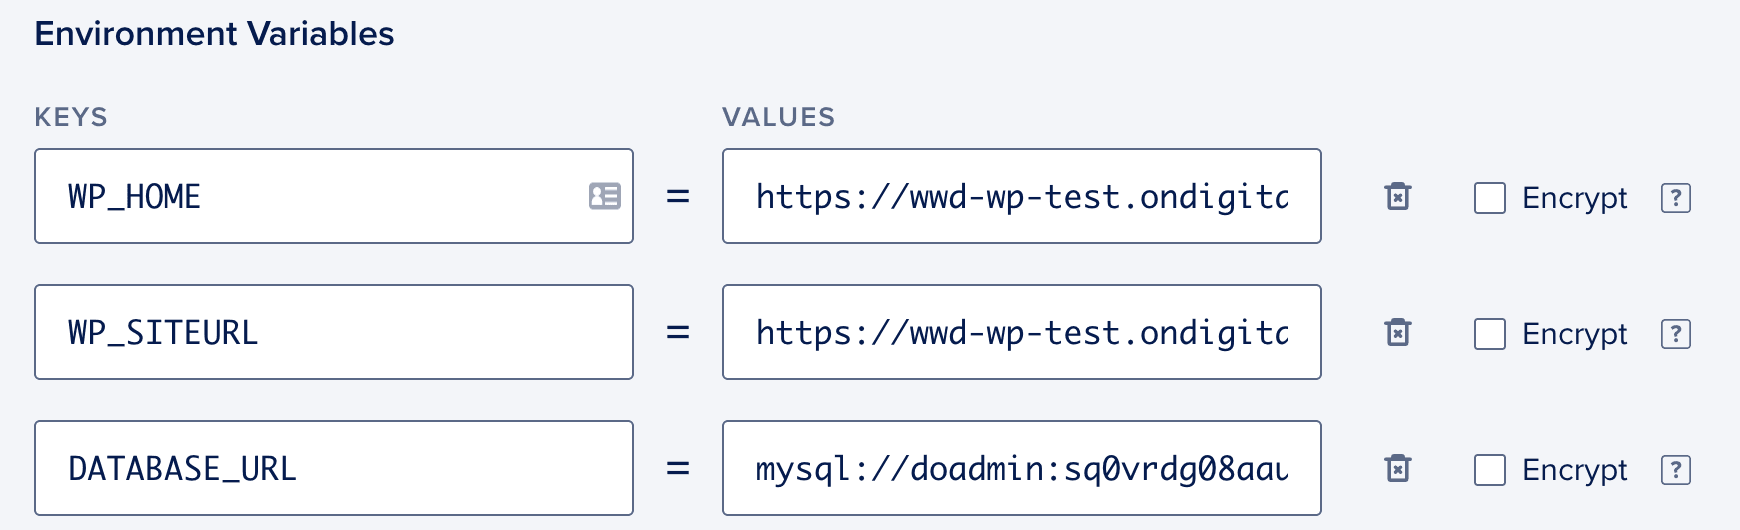Image resolution: width=1740 pixels, height=530 pixels.
Task: Click the Encrypt label beside DATABASE_URL
Action: [x=1574, y=470]
